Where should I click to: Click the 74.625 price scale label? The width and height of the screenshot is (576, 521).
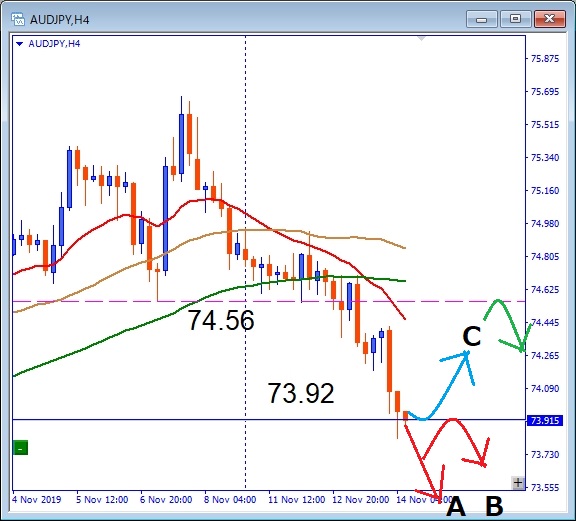[x=545, y=290]
